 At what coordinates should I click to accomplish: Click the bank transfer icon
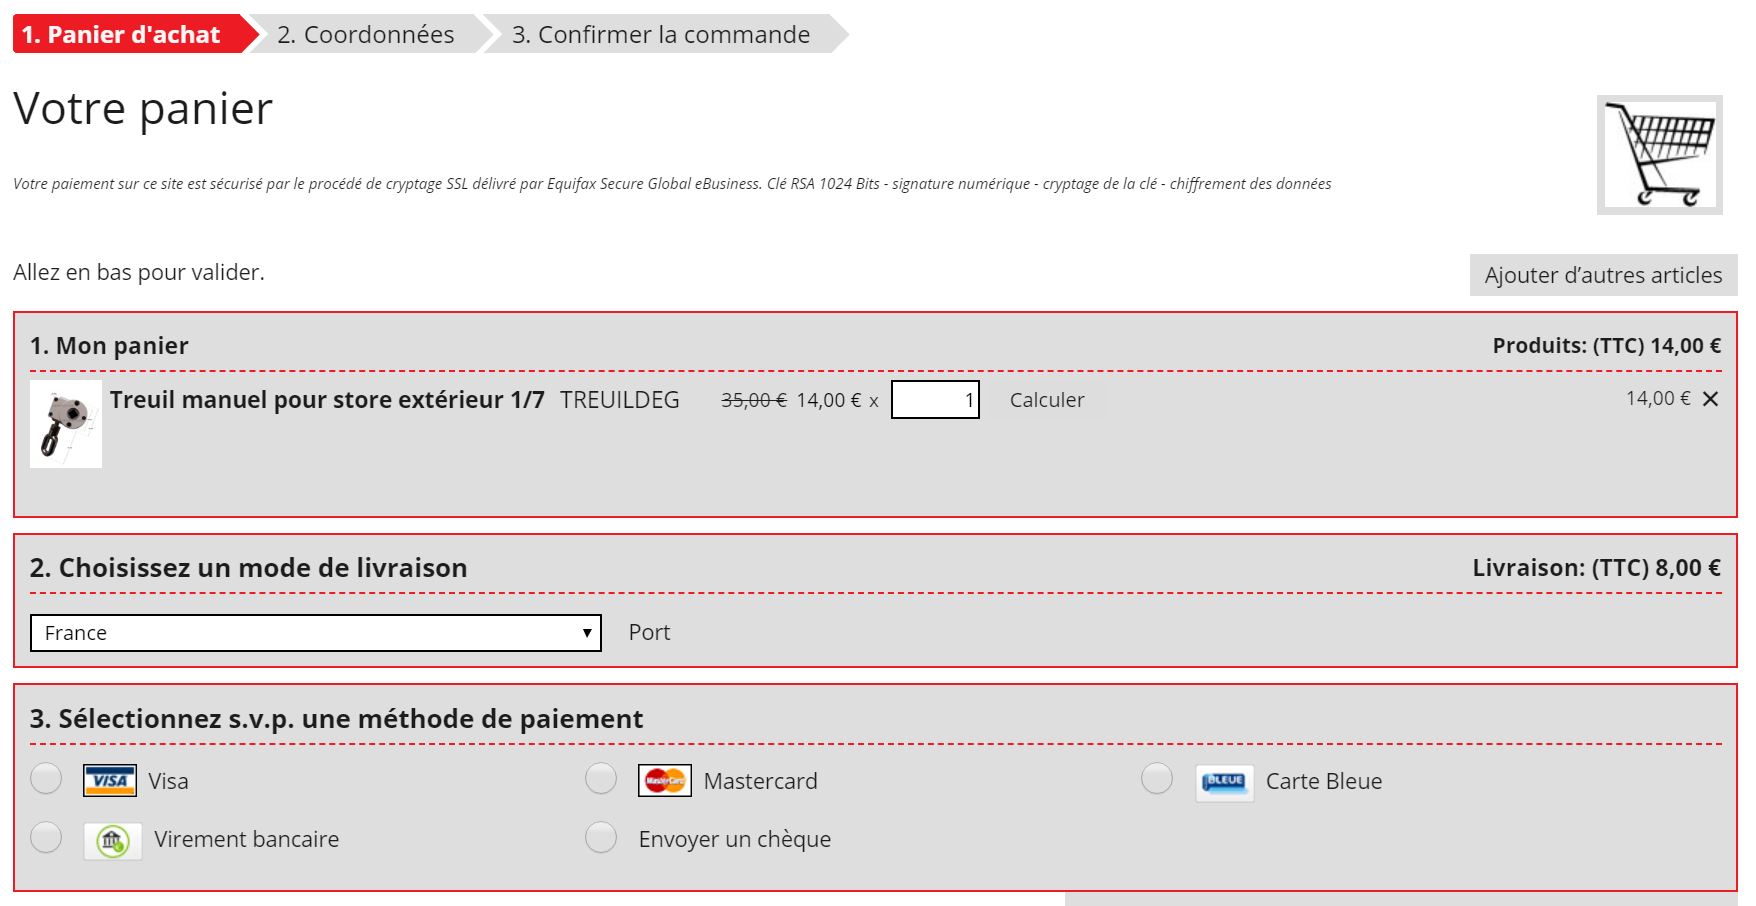click(x=112, y=841)
